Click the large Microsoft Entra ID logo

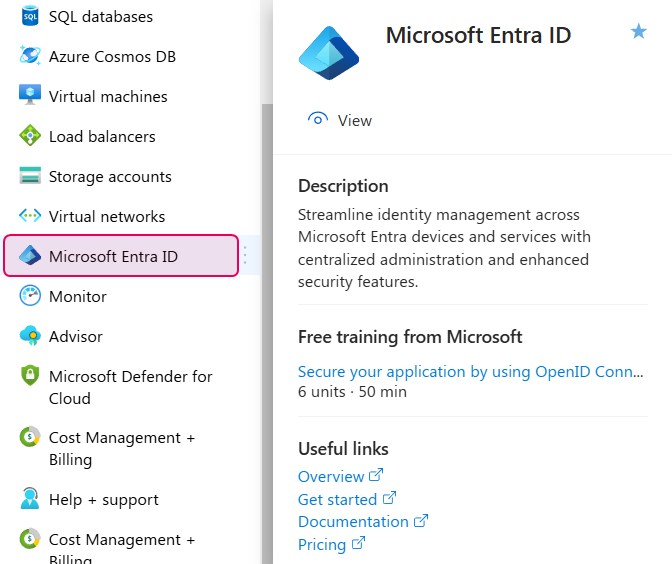pos(329,53)
